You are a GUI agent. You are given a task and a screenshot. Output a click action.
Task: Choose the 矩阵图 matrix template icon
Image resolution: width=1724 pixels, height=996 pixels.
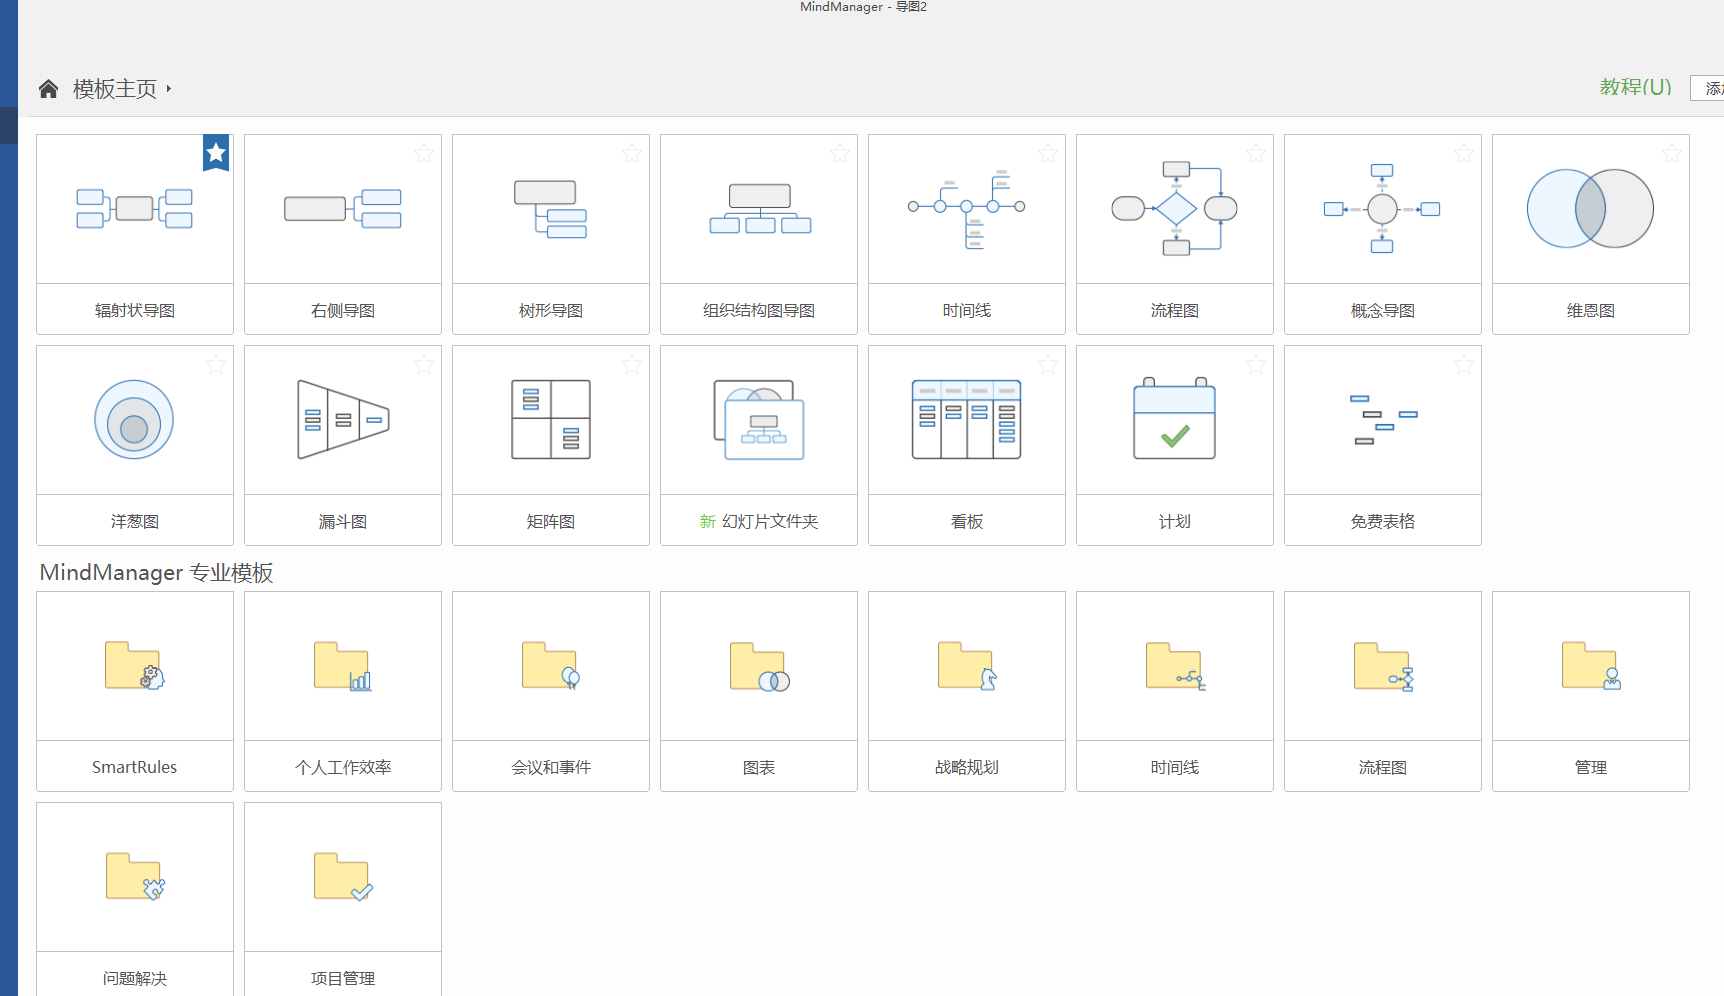click(x=551, y=420)
